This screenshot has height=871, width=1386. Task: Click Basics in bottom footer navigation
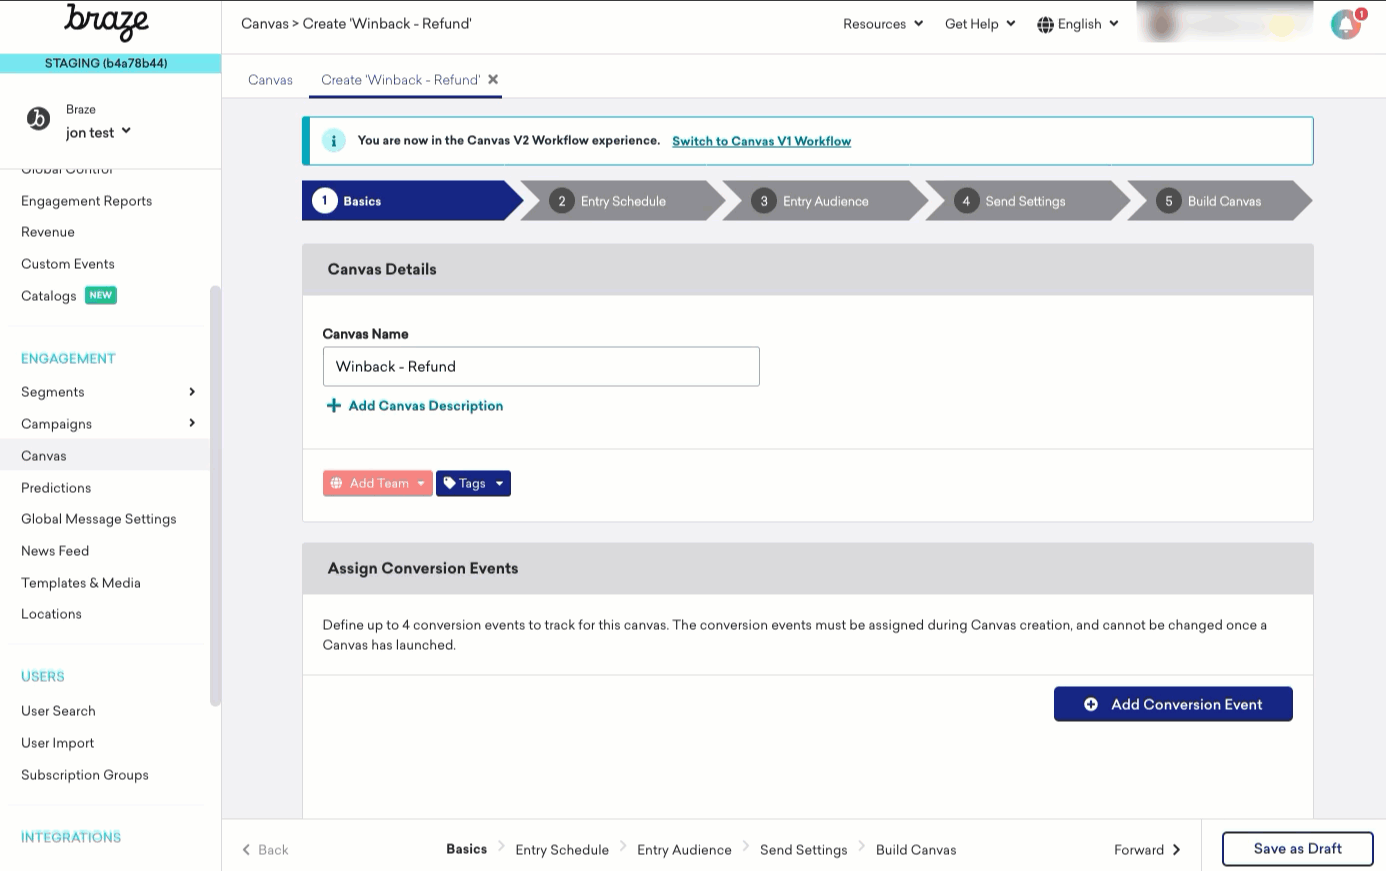467,849
